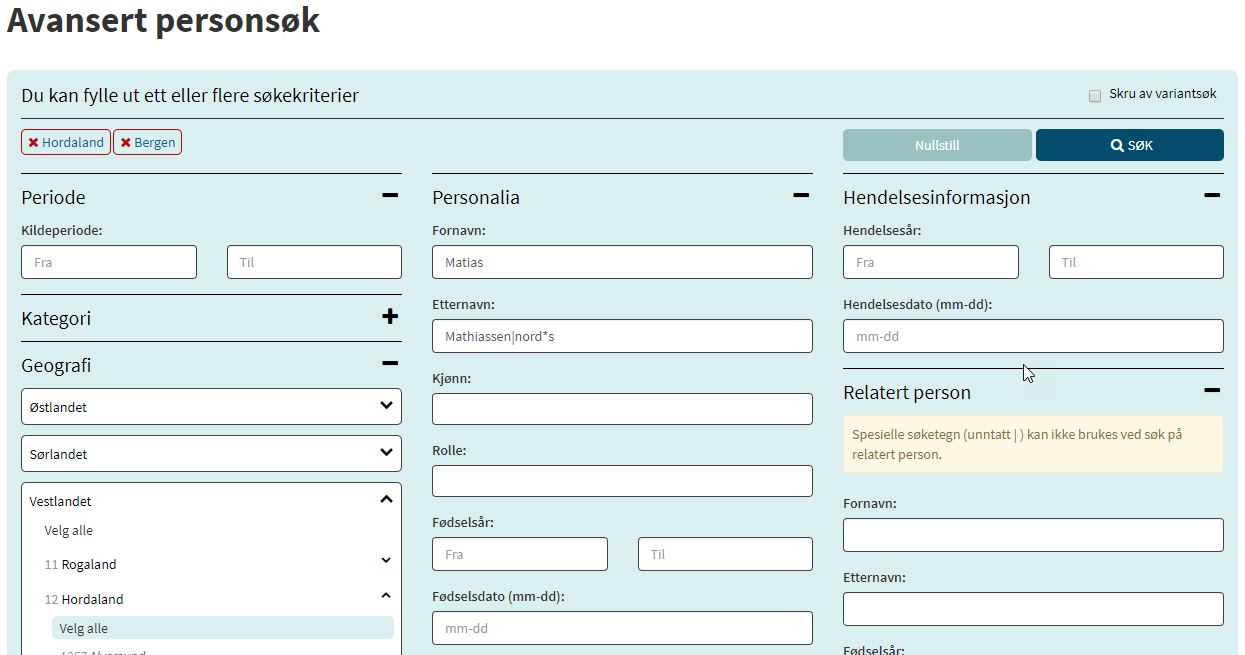Collapse the Vestlandet region list
This screenshot has height=655, width=1245.
386,500
